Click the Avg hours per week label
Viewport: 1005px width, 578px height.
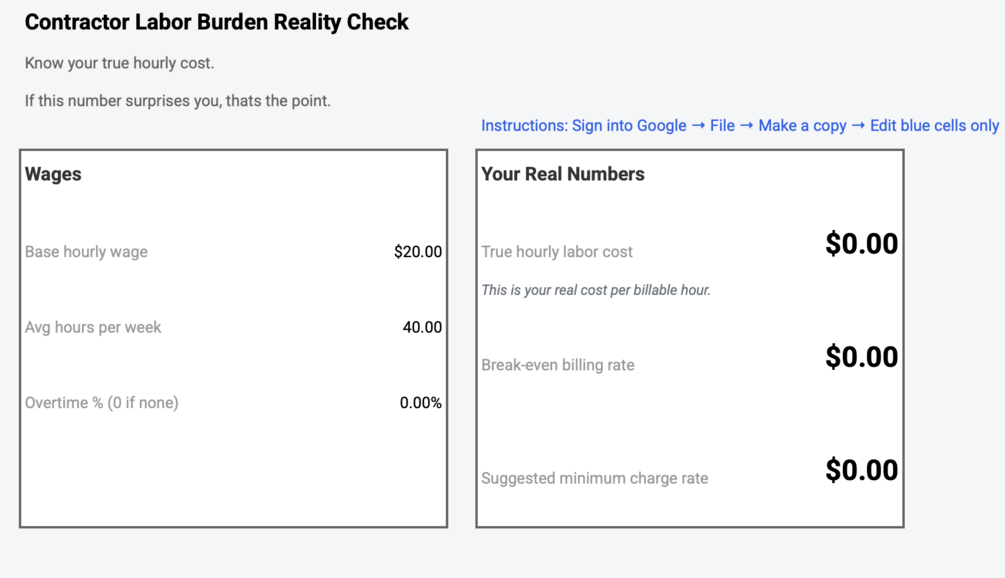tap(93, 327)
